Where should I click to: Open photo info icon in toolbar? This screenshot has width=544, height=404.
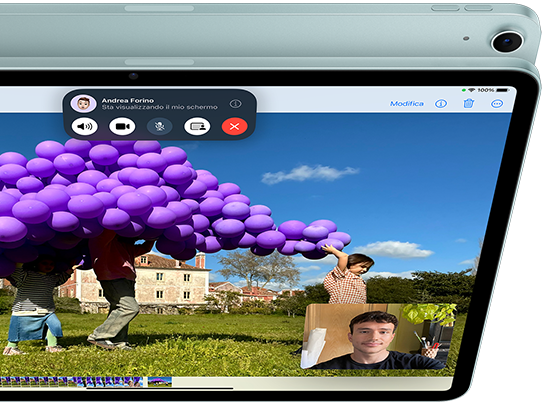click(x=441, y=103)
